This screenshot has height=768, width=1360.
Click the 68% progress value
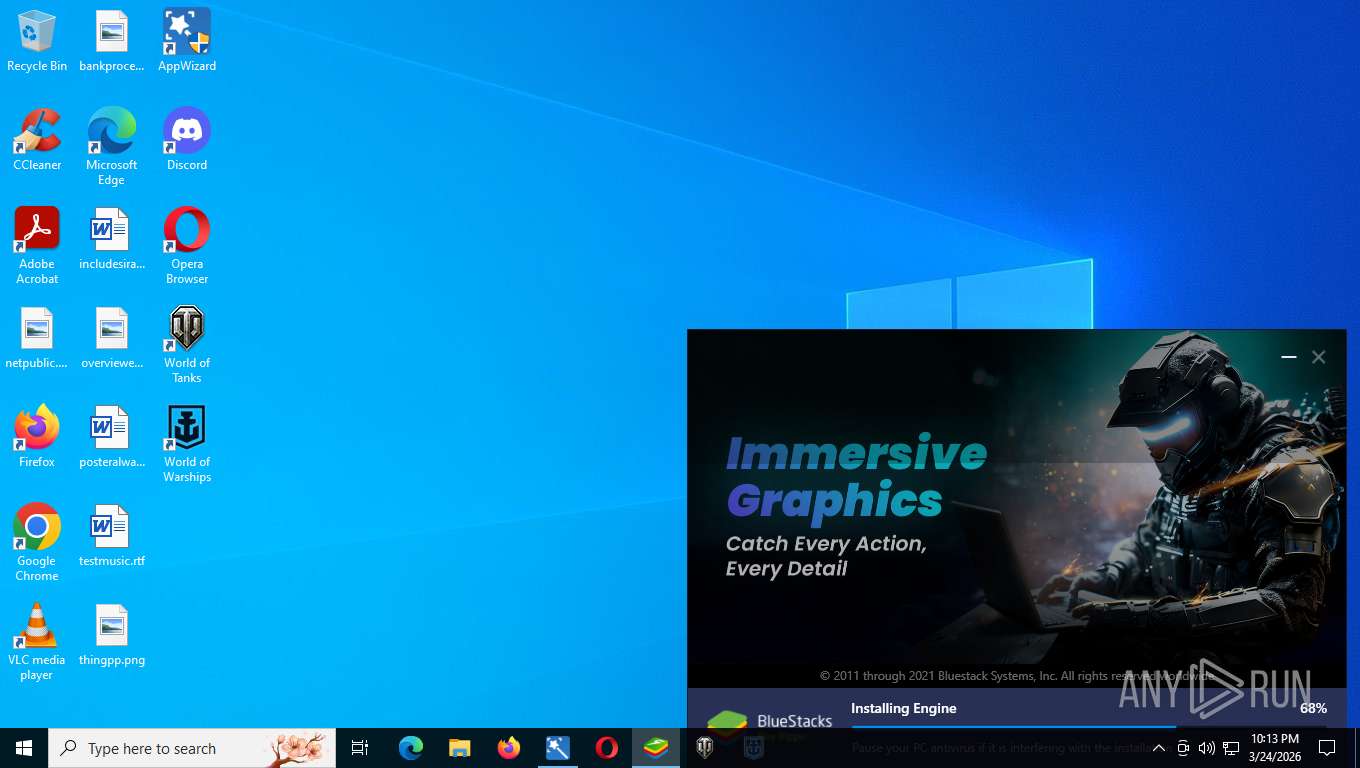click(x=1313, y=708)
